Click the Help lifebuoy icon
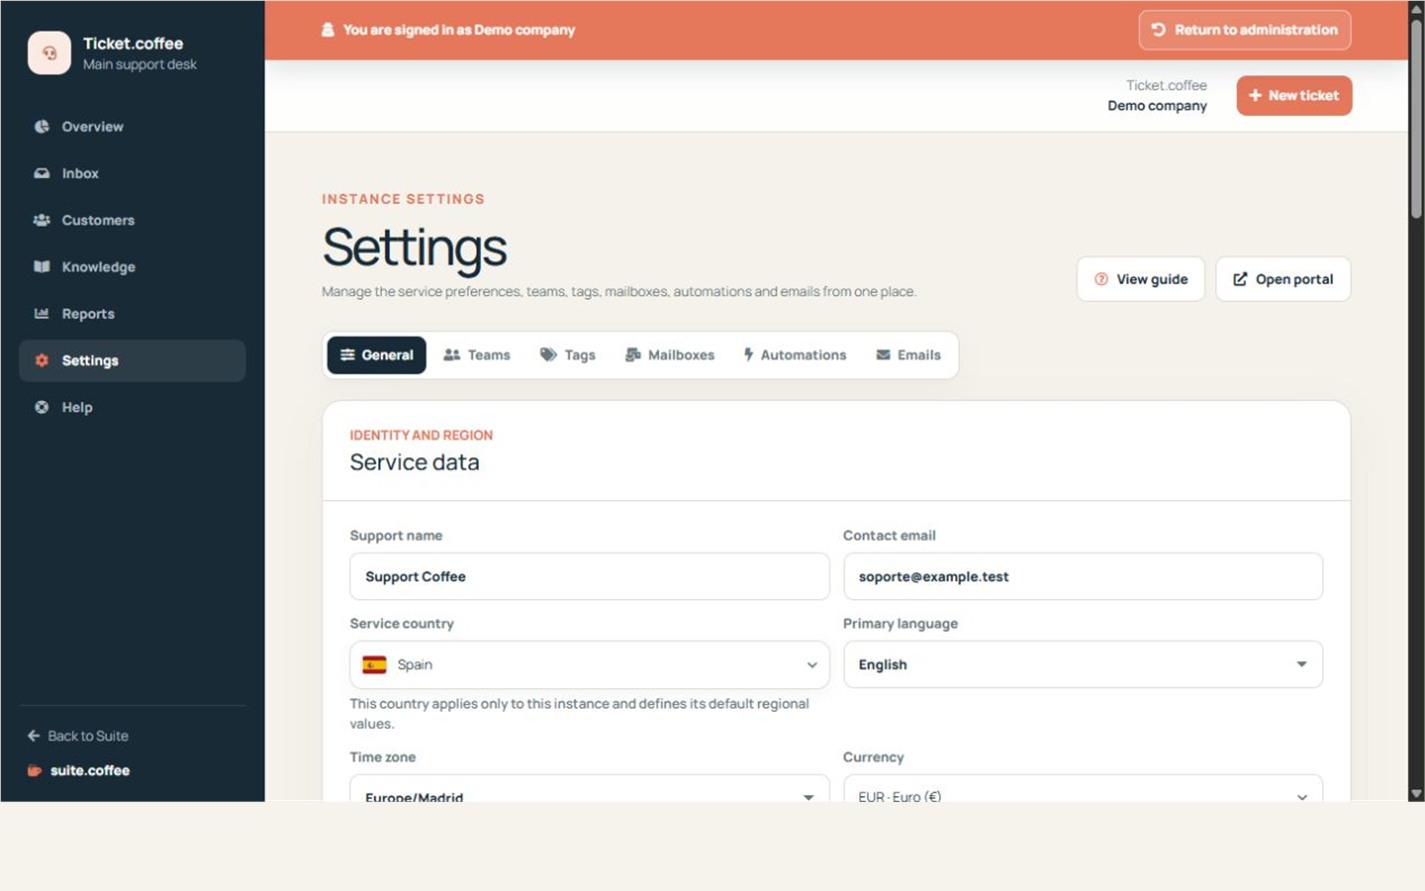This screenshot has height=891, width=1425. [x=42, y=407]
